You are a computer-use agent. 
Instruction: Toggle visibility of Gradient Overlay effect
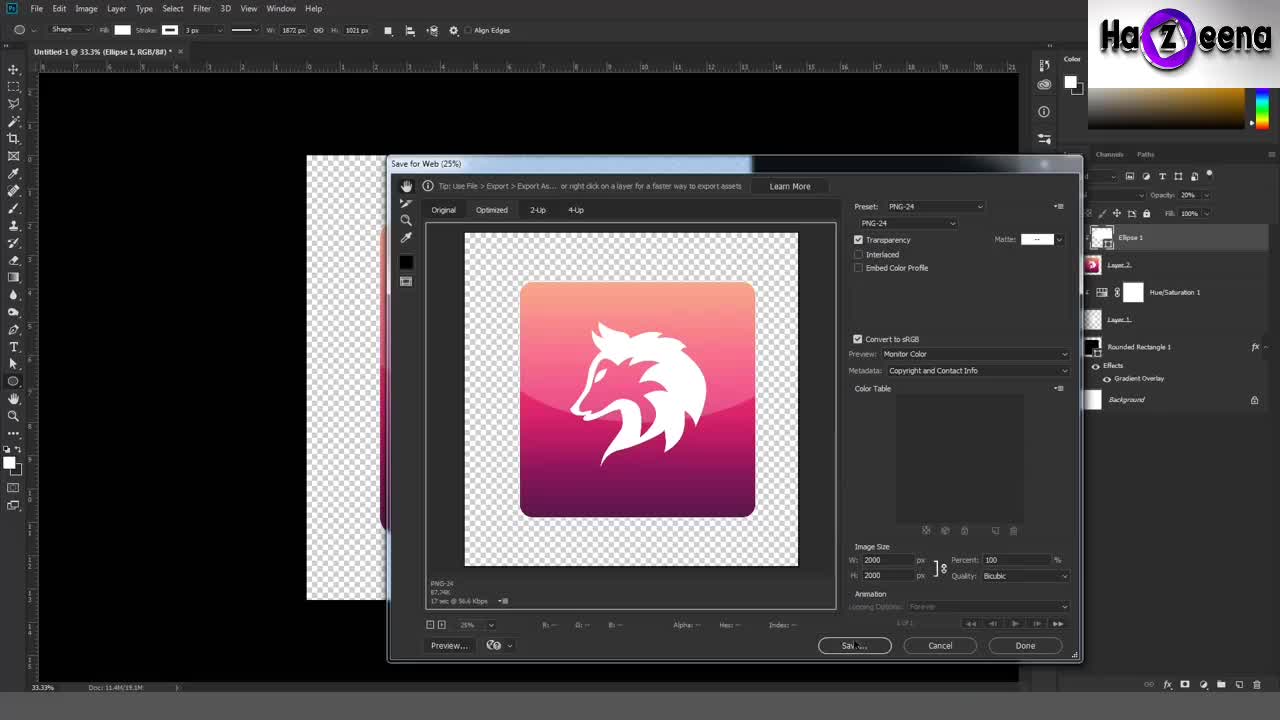coord(1106,379)
